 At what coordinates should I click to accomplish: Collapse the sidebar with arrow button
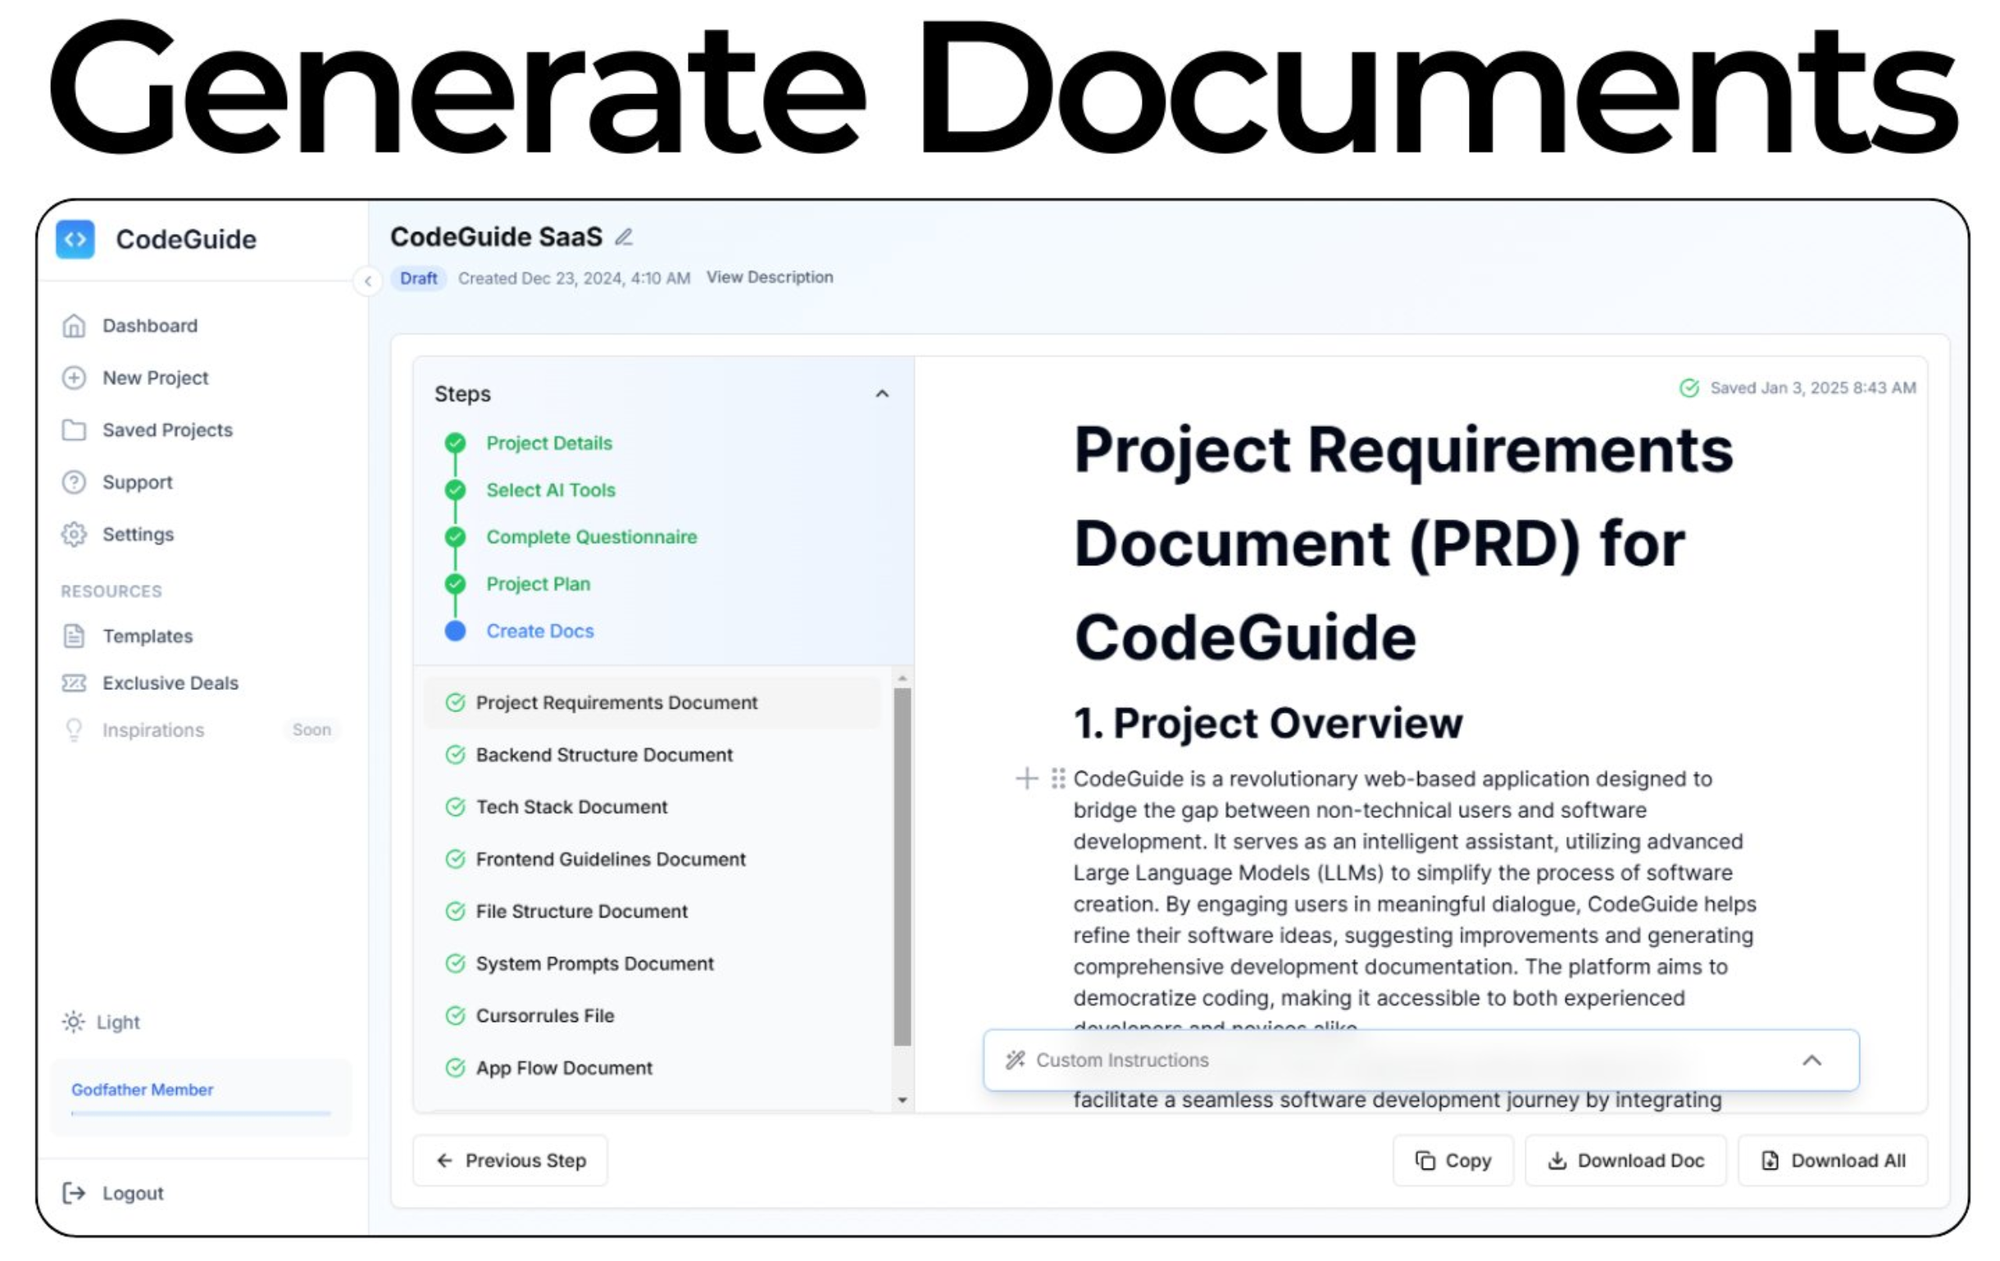tap(368, 281)
